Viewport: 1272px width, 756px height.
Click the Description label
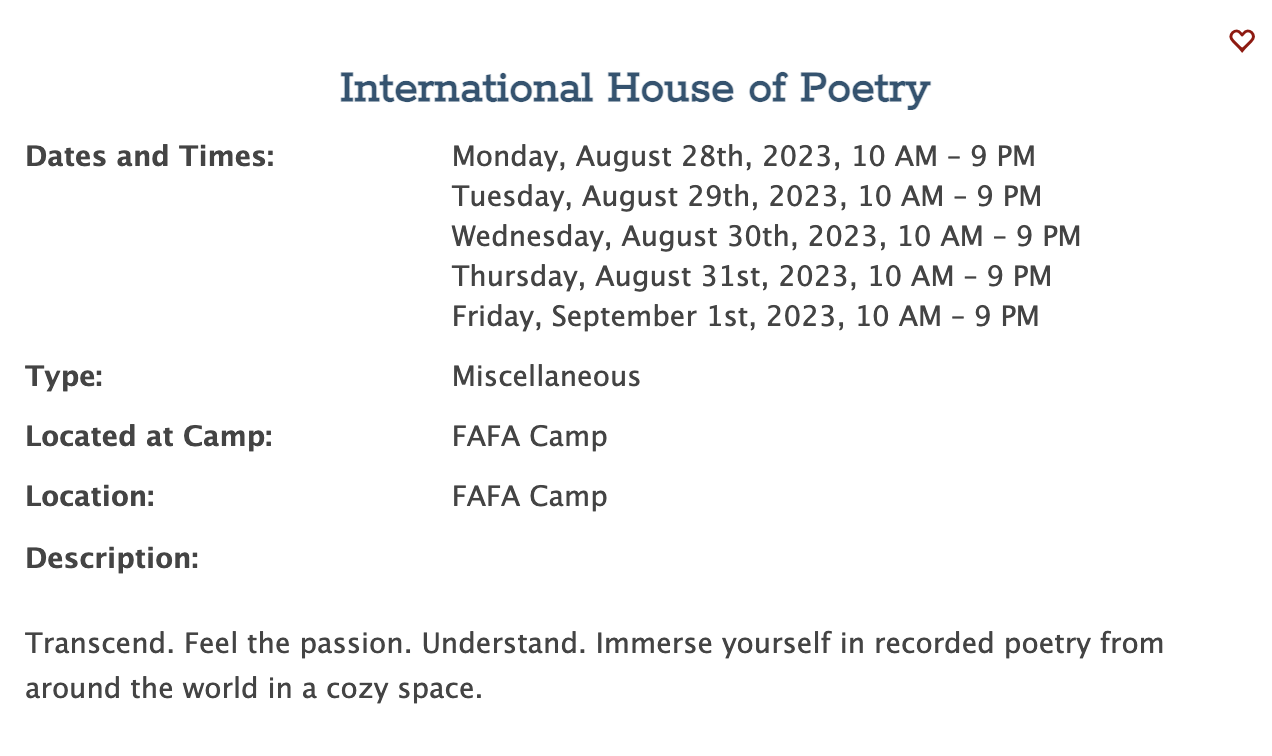[112, 558]
